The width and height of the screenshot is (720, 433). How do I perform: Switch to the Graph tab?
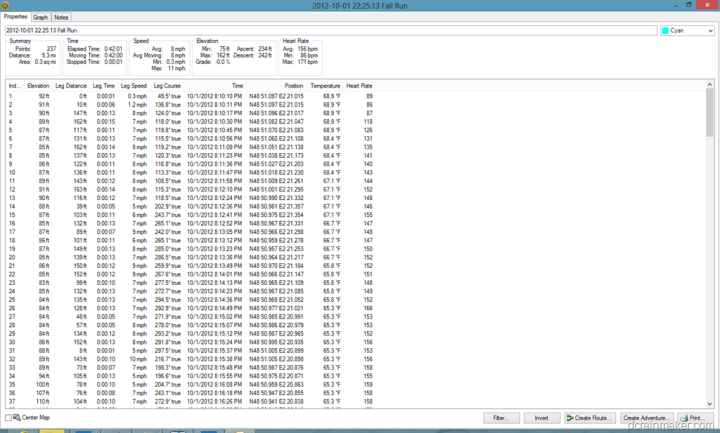click(x=40, y=17)
